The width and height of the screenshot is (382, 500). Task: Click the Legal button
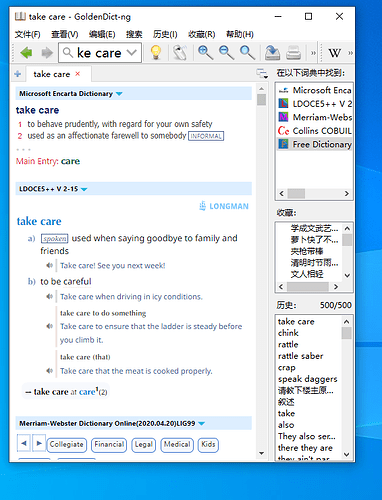coord(144,445)
